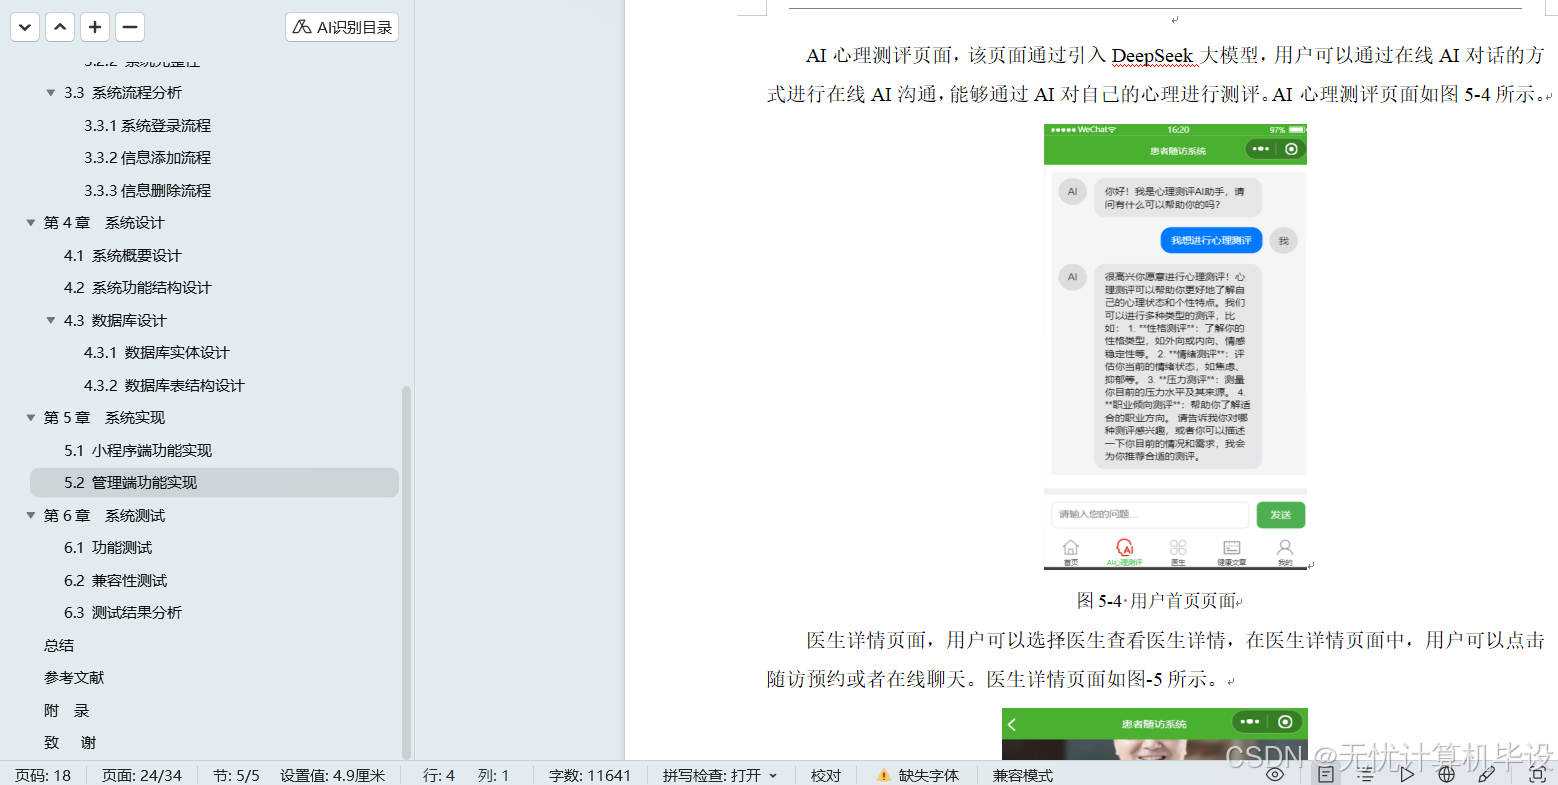Collapse the "3.3 系统流程分析" outline node

(x=52, y=92)
